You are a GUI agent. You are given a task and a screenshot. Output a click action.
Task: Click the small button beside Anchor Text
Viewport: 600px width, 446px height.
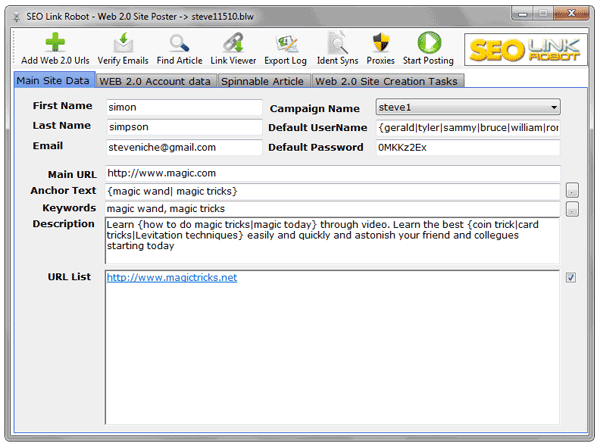tap(572, 190)
